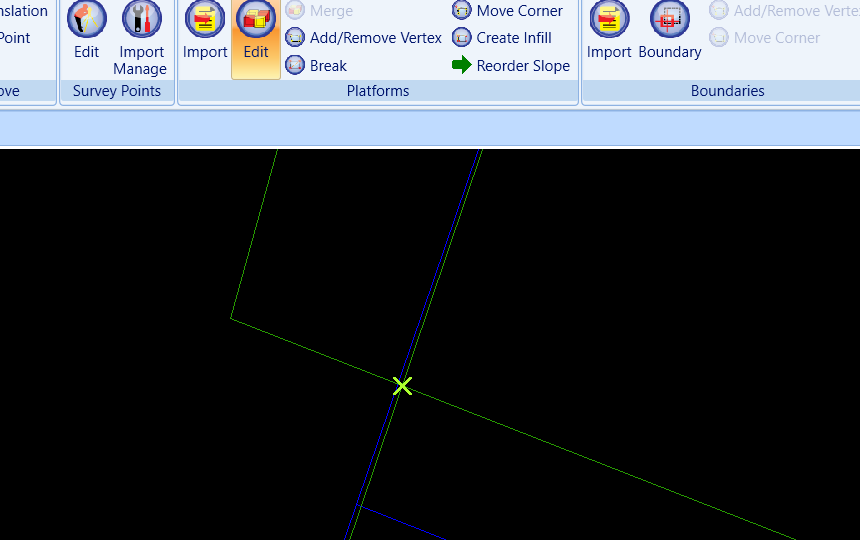The height and width of the screenshot is (540, 860).
Task: Click the Reorder Slope green arrow
Action: click(461, 65)
